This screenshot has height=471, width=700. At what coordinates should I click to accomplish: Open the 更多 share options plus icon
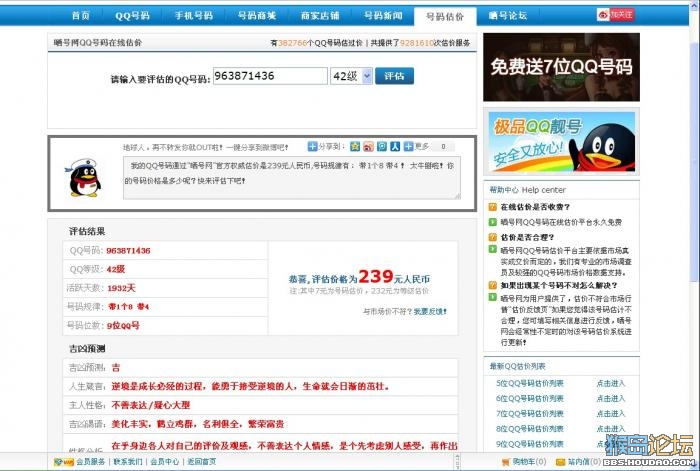point(408,146)
